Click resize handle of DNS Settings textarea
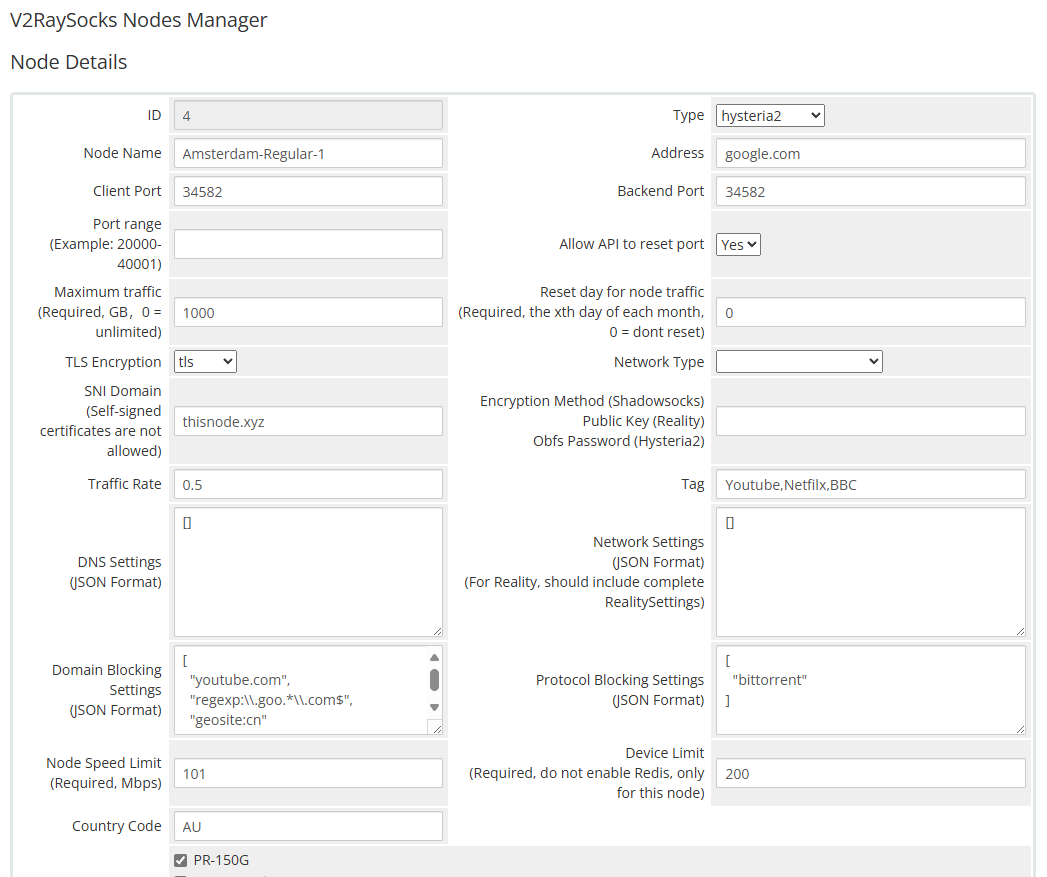Screen dimensions: 1047x877 [x=436, y=630]
